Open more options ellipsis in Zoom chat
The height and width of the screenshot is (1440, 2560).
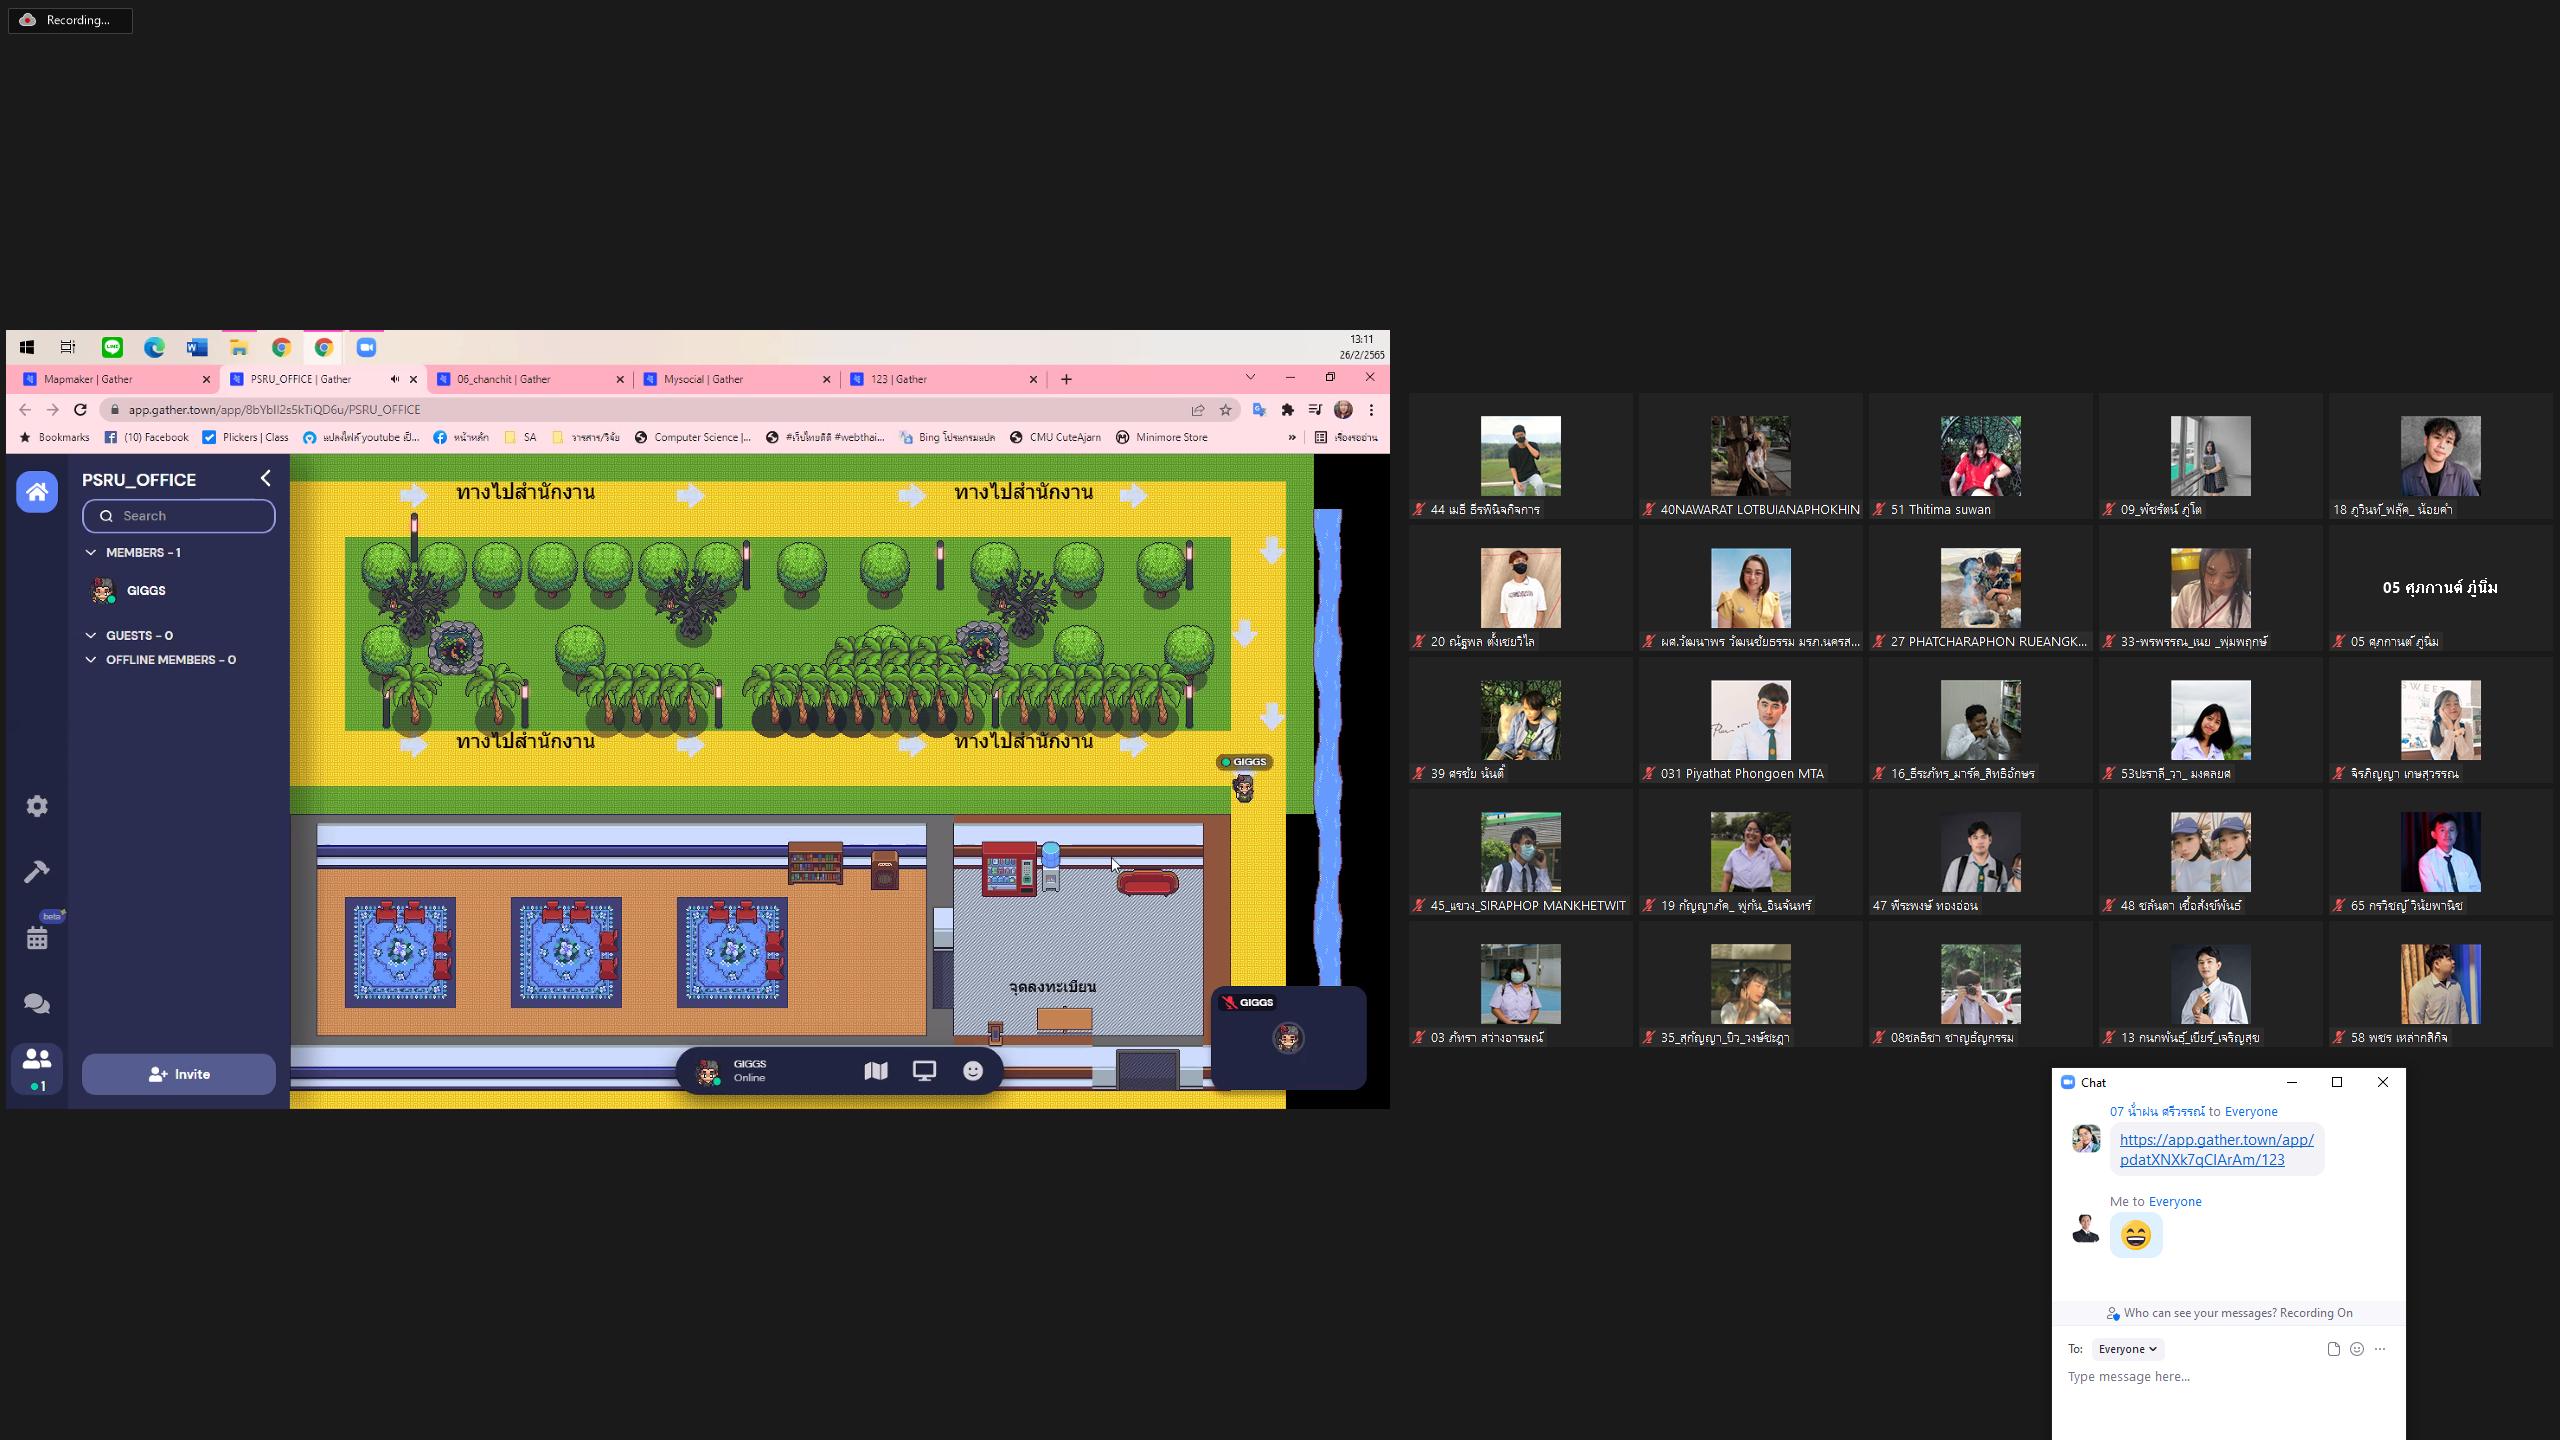point(2380,1349)
